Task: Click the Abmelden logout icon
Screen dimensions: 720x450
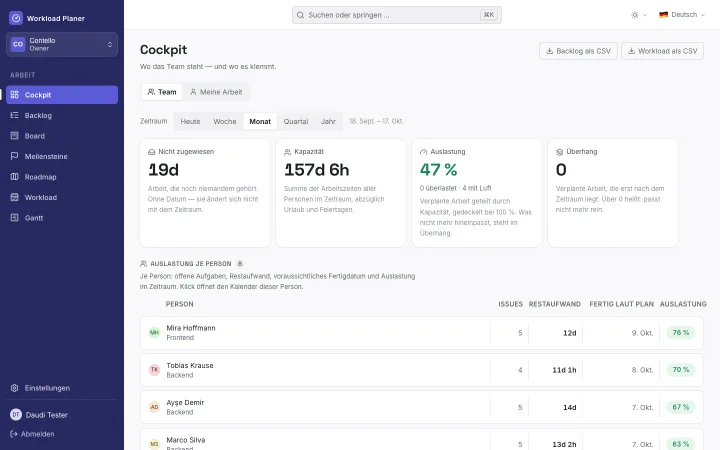Action: (x=14, y=434)
